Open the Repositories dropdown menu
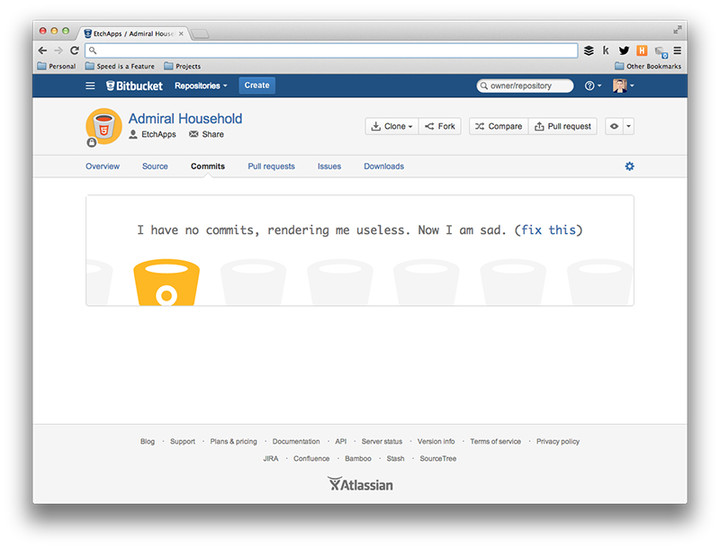The image size is (720, 549). 201,86
